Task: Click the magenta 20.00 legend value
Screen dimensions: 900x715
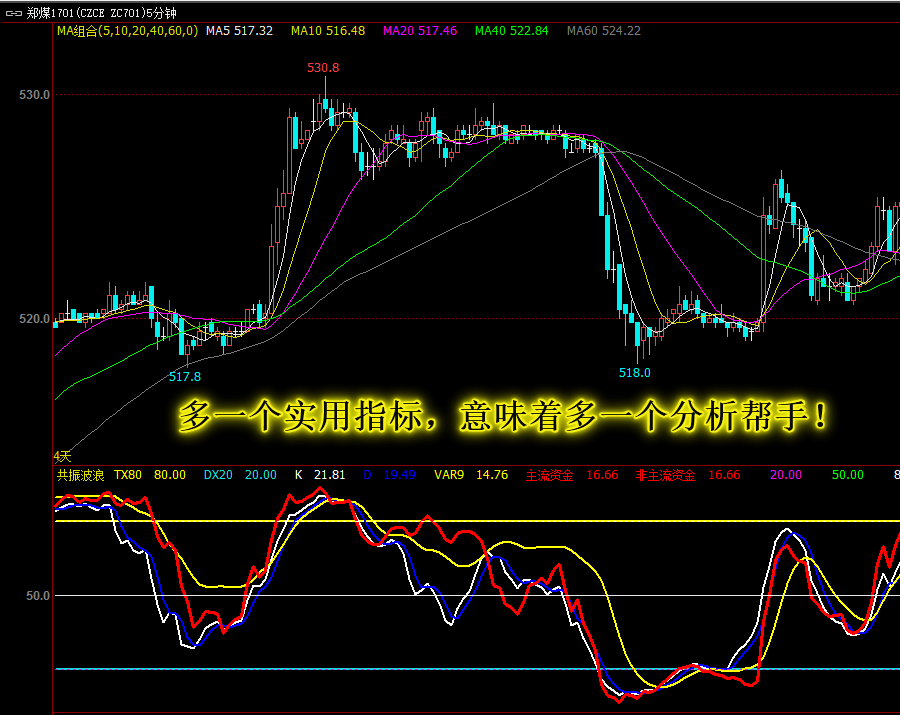Action: click(x=786, y=475)
